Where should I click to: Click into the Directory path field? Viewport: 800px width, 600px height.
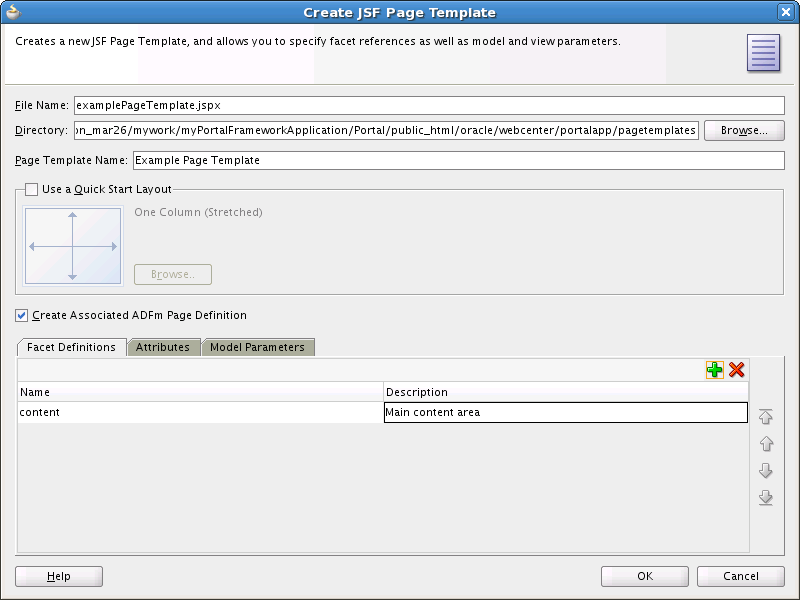[386, 131]
